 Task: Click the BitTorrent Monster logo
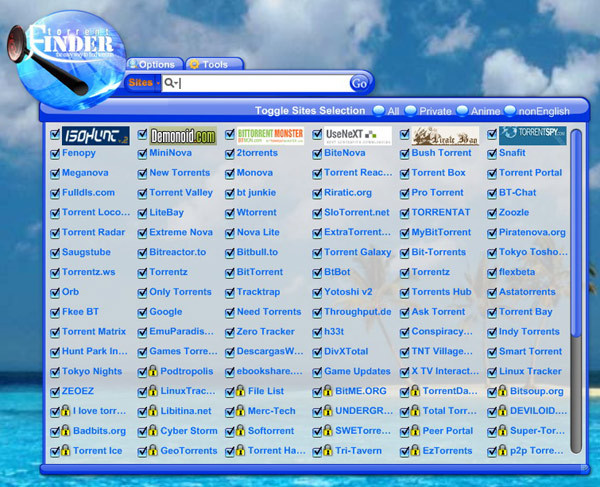point(270,136)
